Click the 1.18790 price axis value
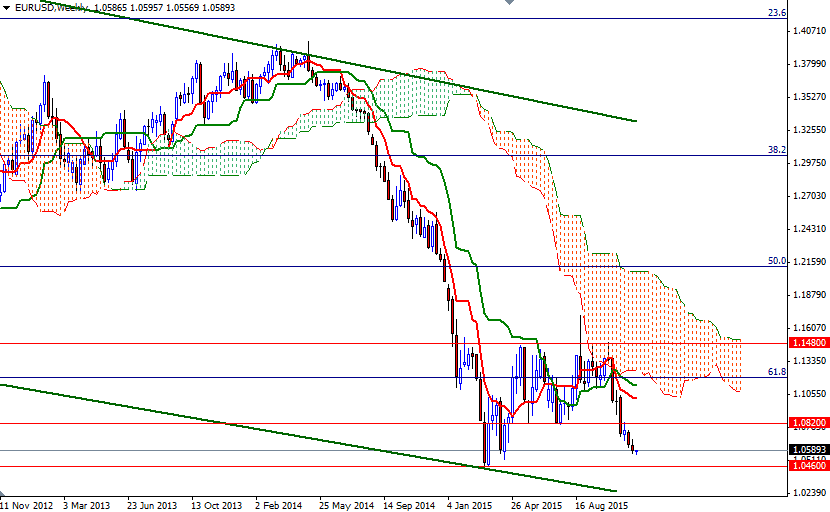The height and width of the screenshot is (512, 830). tap(809, 295)
